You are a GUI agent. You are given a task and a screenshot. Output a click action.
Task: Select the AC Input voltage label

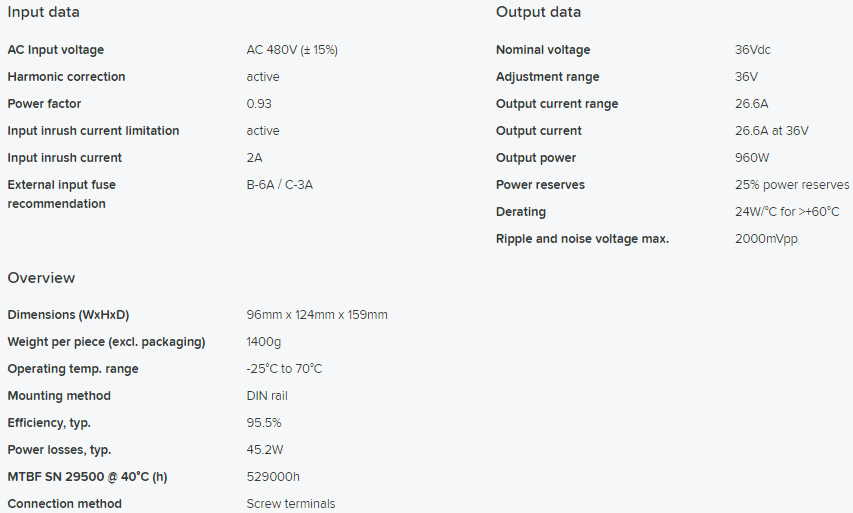[x=56, y=50]
